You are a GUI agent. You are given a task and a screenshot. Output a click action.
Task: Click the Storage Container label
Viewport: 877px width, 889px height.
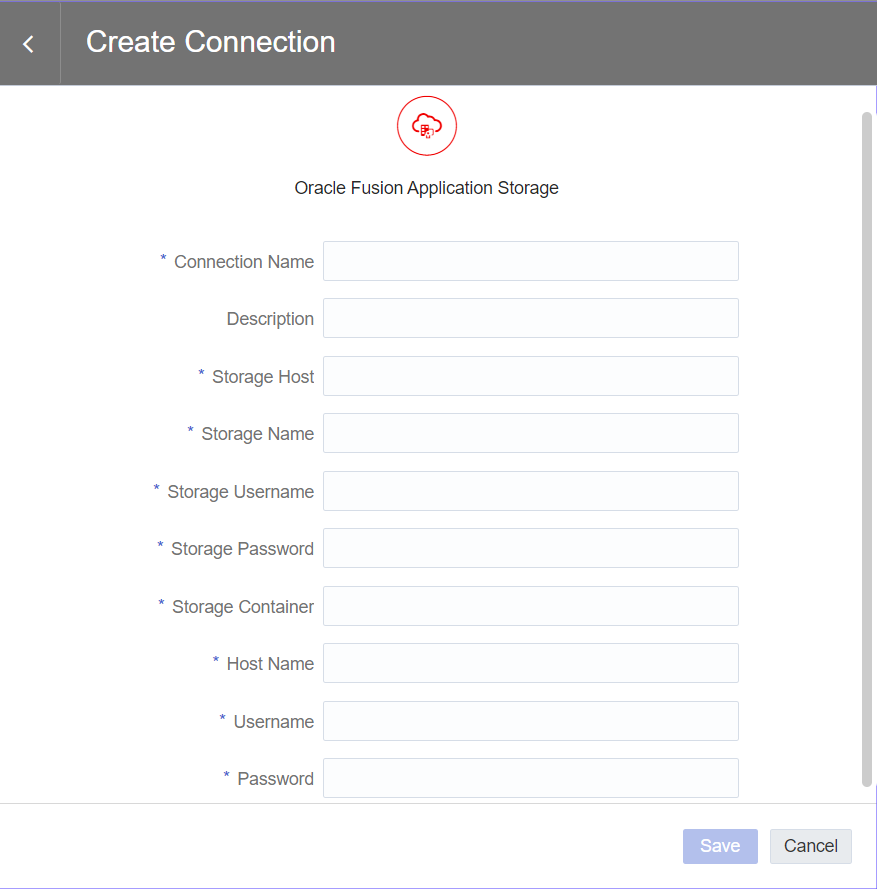tap(243, 607)
